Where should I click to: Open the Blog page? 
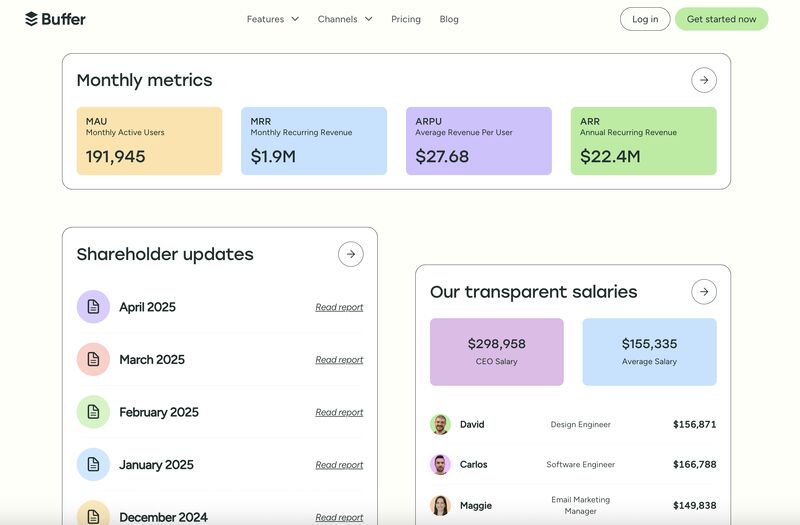[449, 19]
